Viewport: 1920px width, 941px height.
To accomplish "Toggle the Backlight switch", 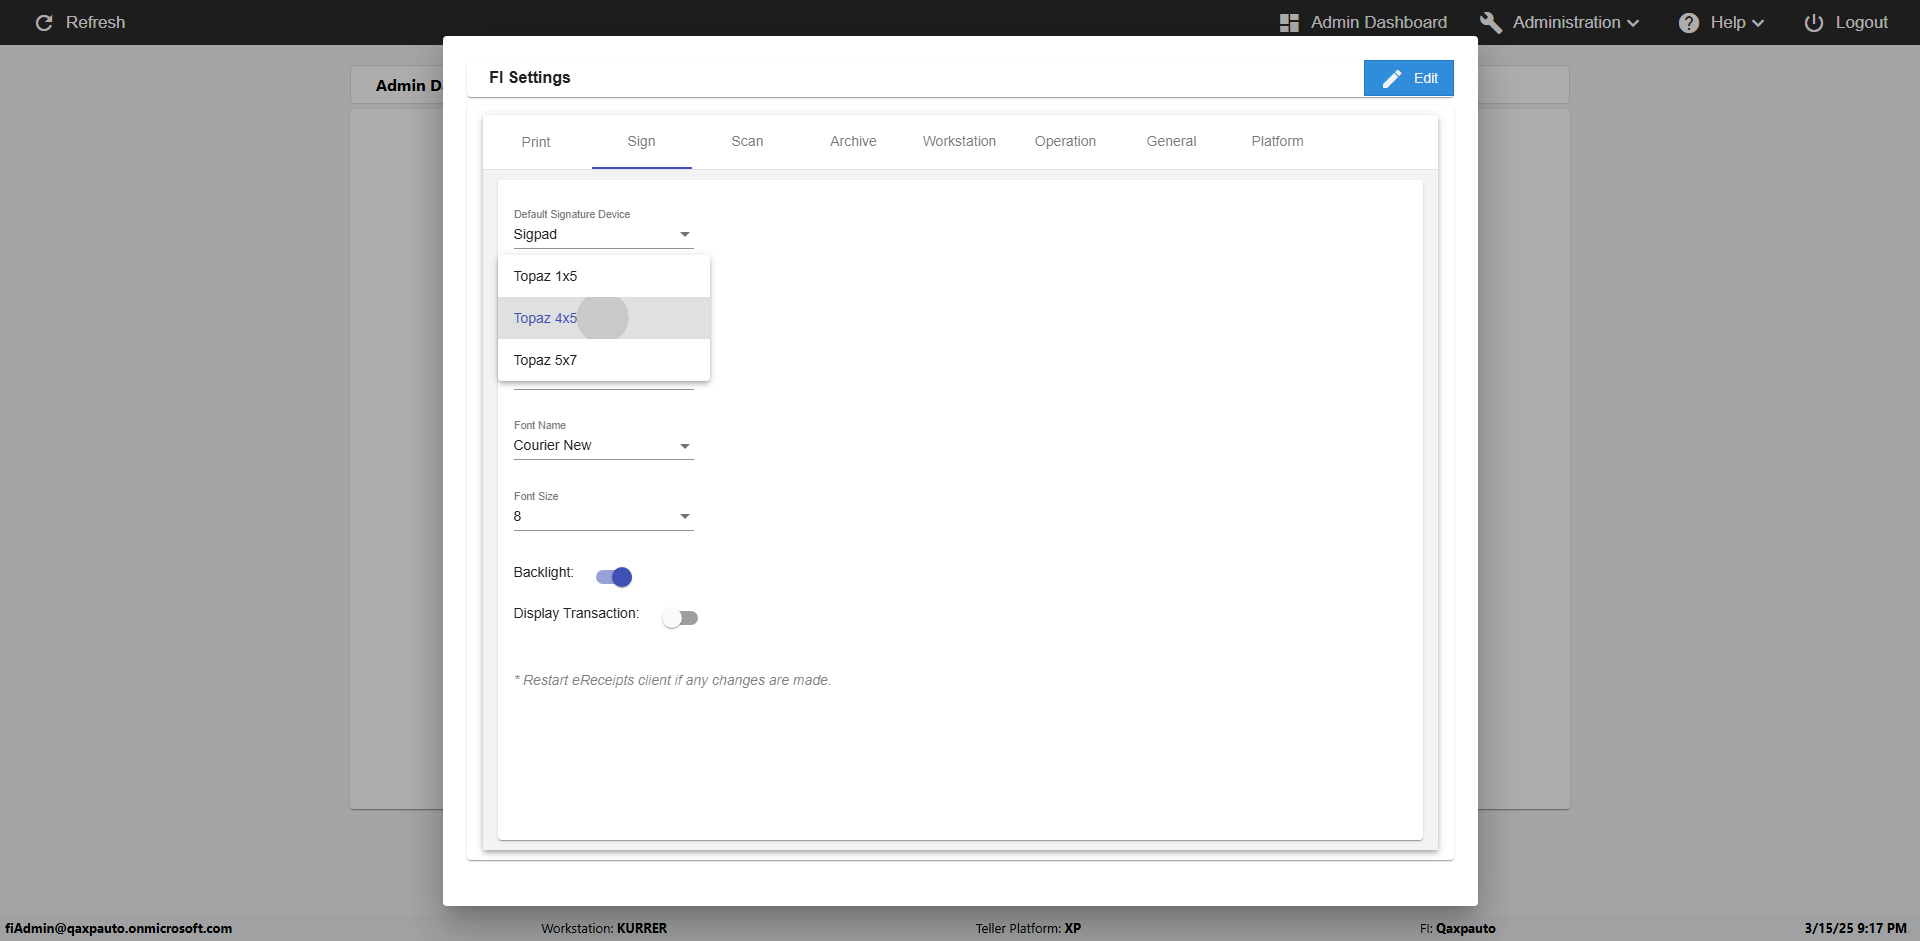I will 614,577.
